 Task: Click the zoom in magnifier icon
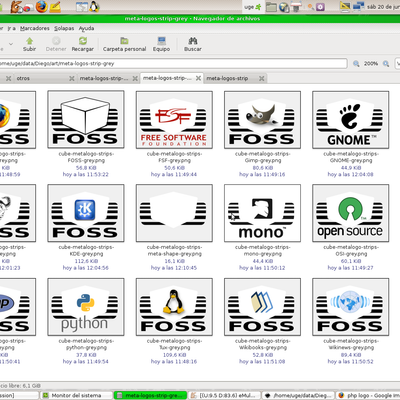click(x=386, y=63)
